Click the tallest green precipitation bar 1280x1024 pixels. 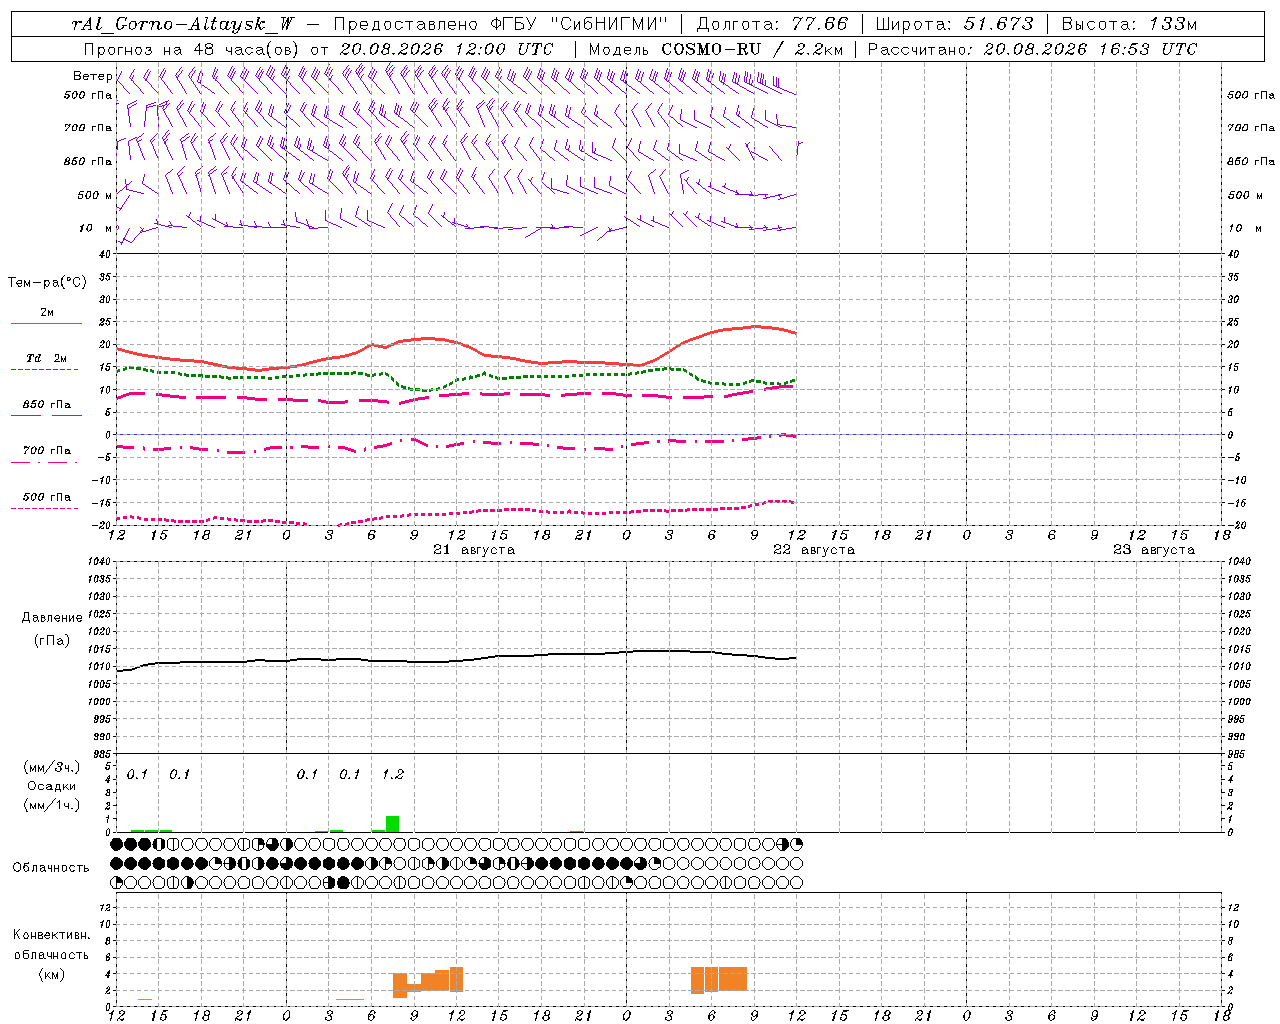pyautogui.click(x=392, y=824)
